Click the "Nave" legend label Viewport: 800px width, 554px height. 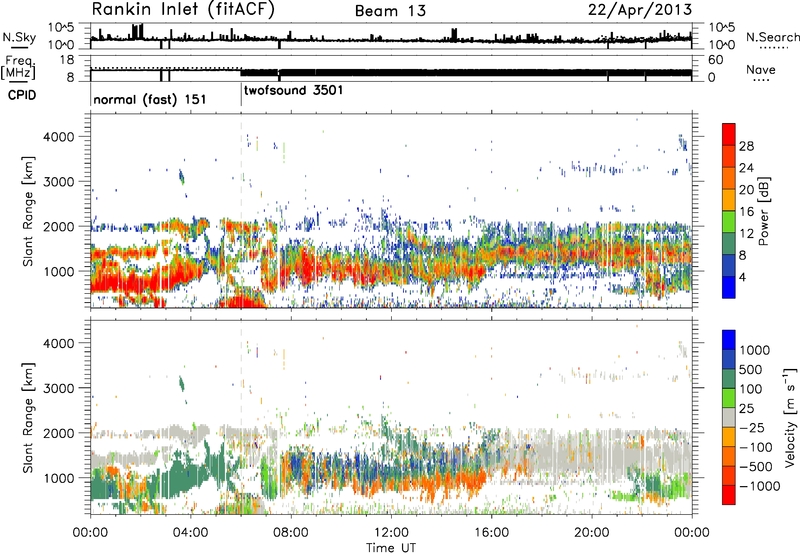click(760, 69)
